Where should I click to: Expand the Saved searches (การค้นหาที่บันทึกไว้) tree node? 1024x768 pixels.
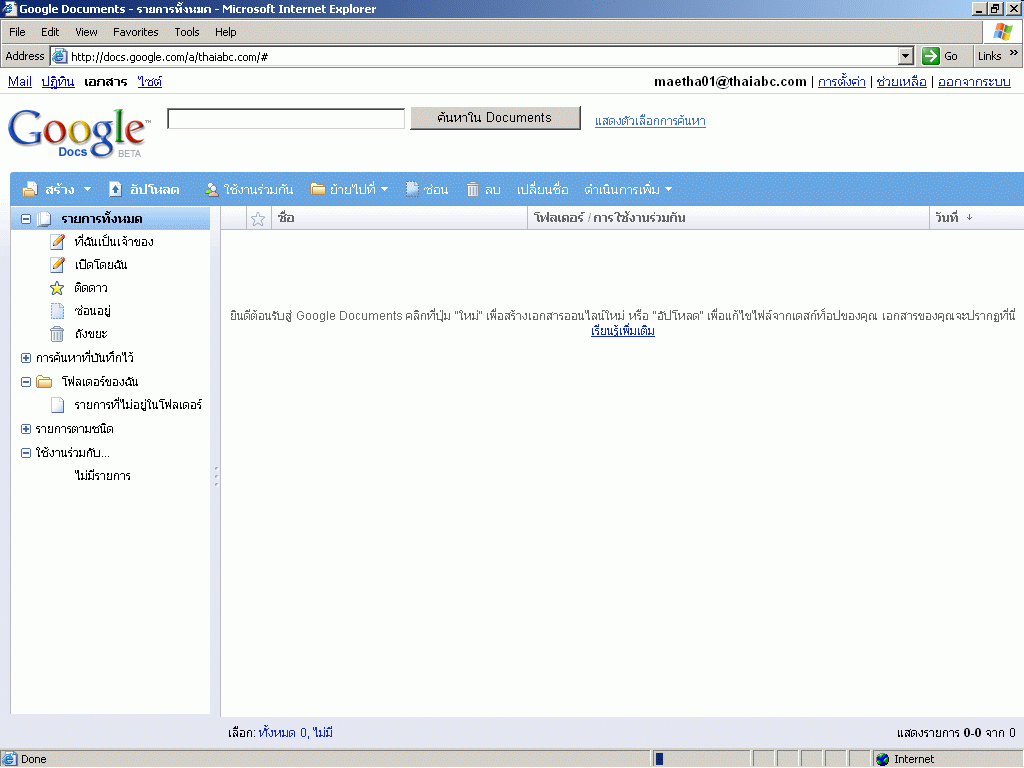26,358
